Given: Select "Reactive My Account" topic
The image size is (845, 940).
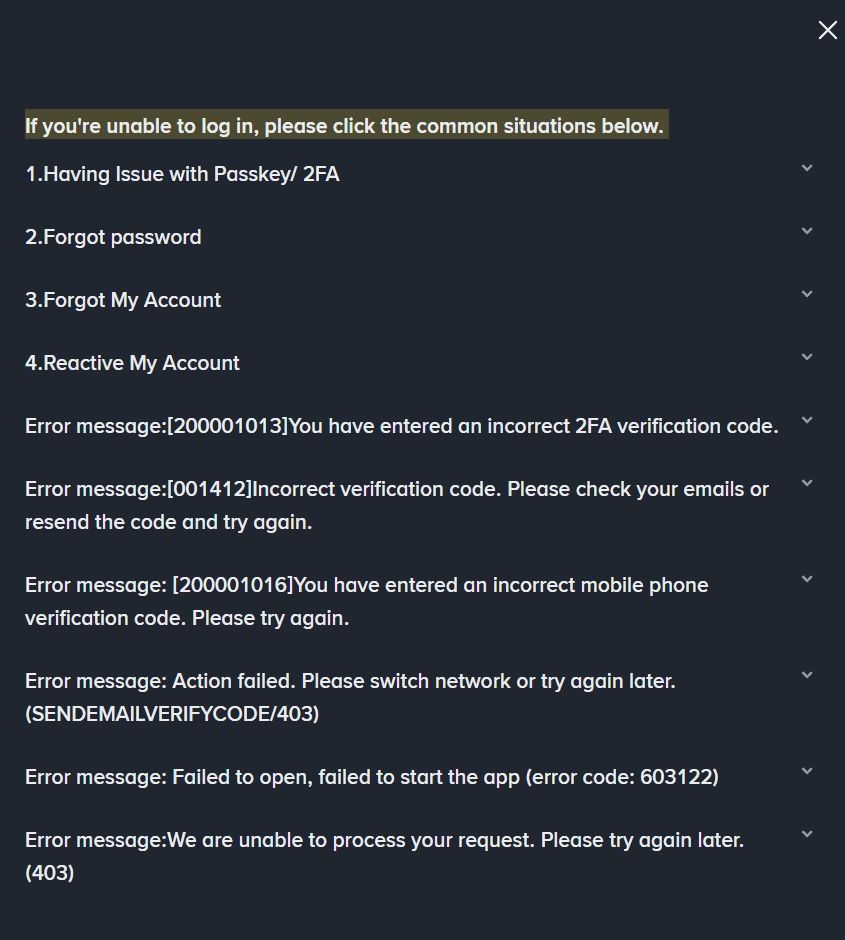Looking at the screenshot, I should tap(132, 363).
